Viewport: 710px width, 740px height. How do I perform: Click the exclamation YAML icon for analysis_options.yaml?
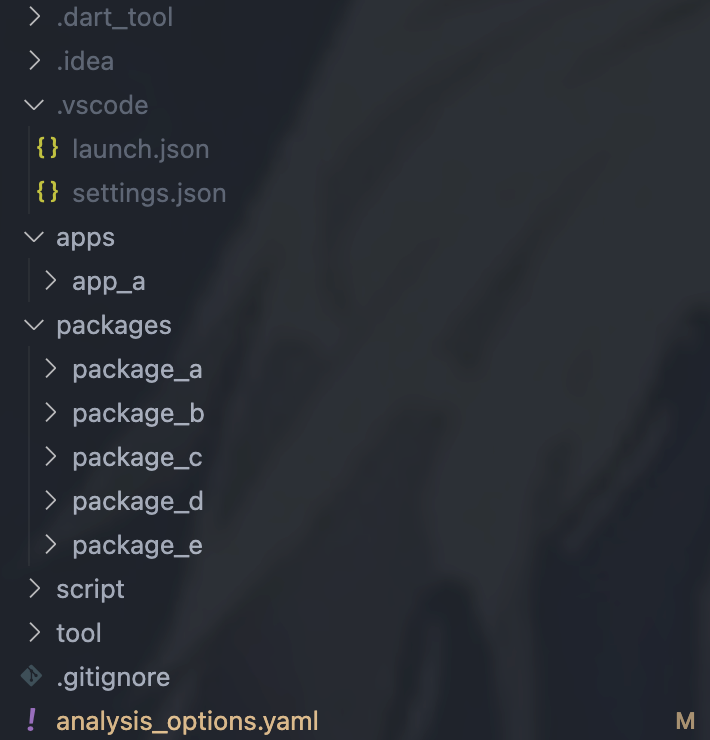32,720
